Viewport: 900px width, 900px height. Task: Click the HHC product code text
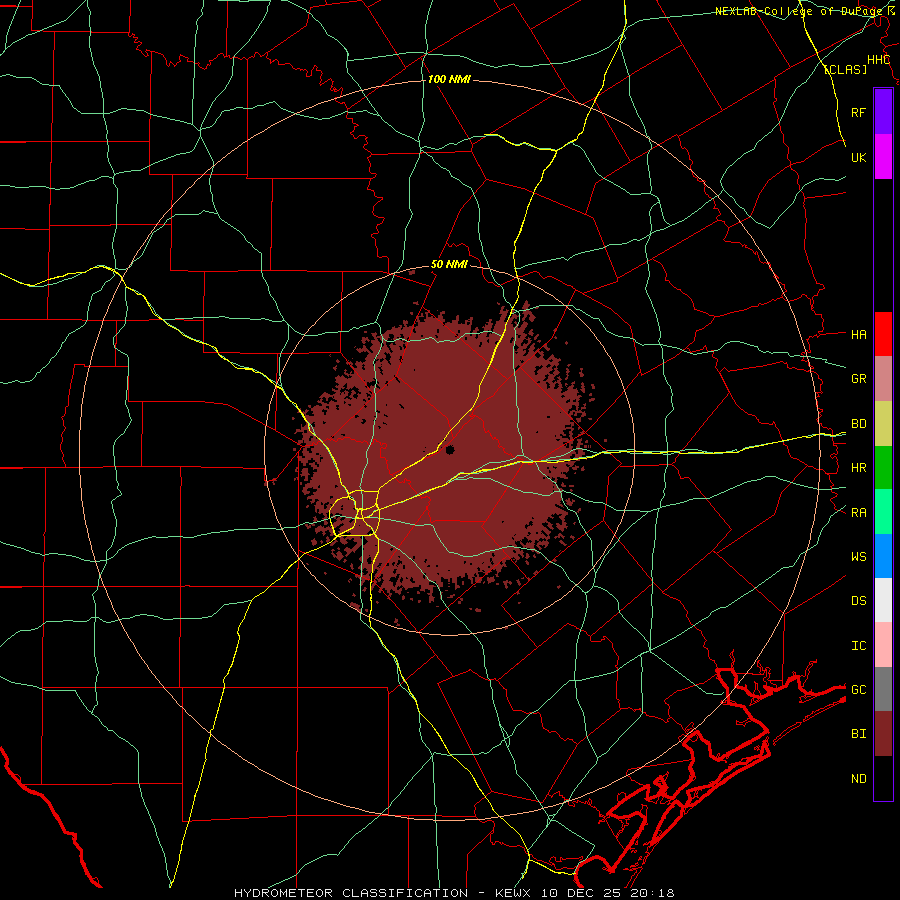click(879, 60)
